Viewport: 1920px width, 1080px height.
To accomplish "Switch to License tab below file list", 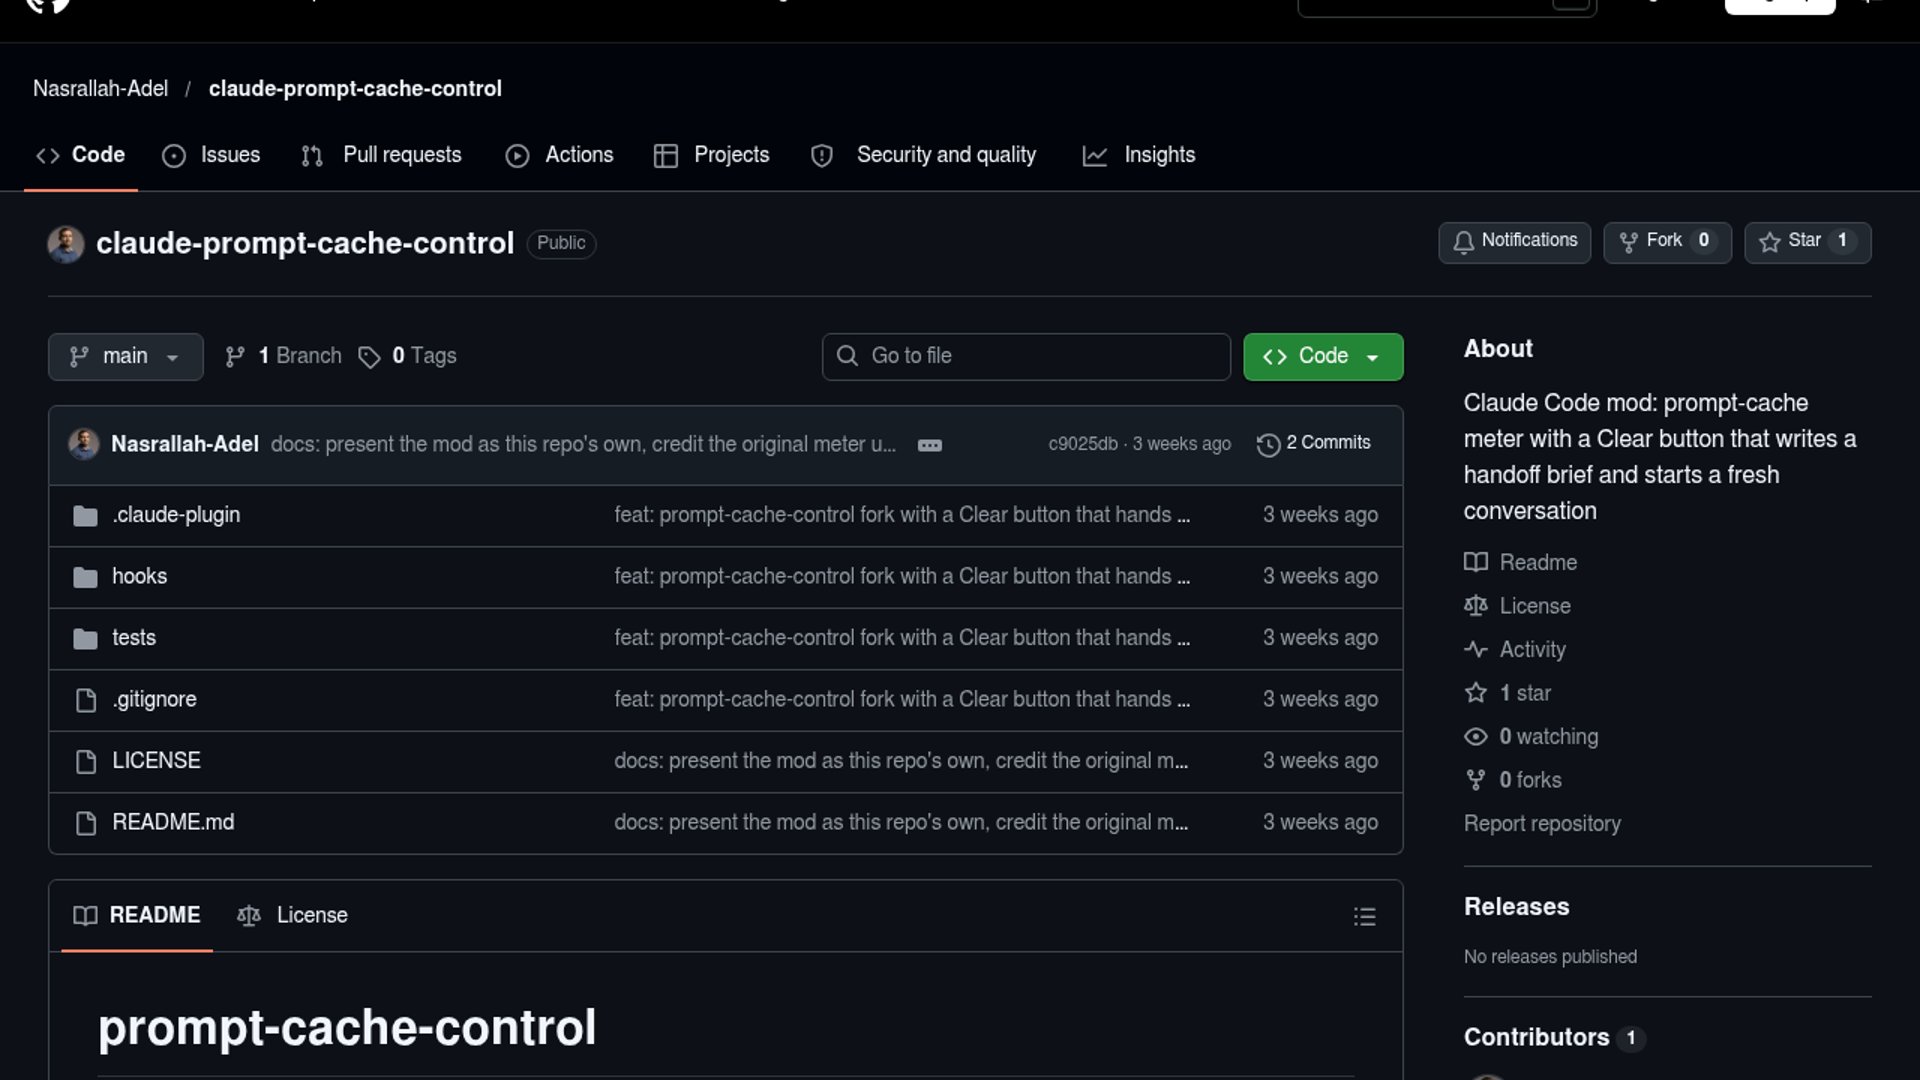I will click(x=292, y=916).
